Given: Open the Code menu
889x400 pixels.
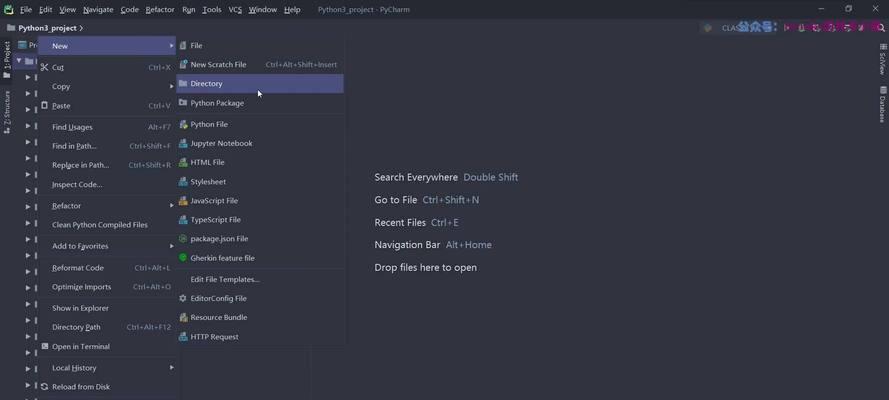Looking at the screenshot, I should pos(130,10).
